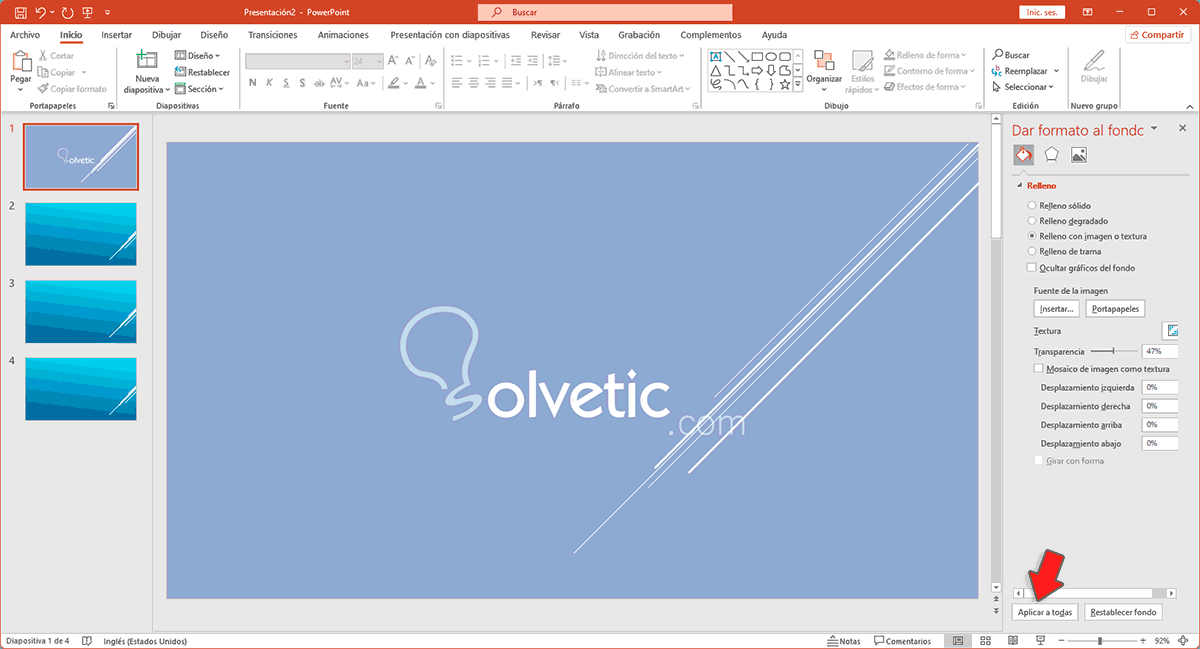Open format pane options dropdown arrow
Viewport: 1200px width, 649px height.
[1154, 128]
